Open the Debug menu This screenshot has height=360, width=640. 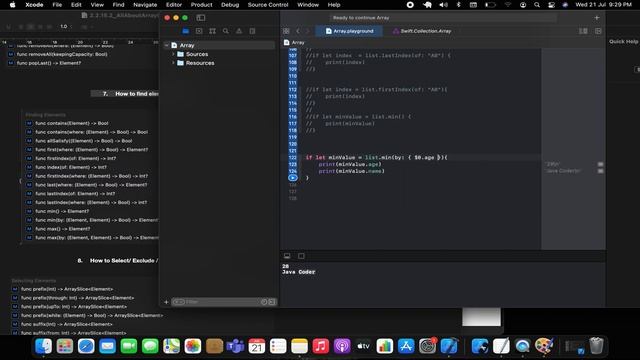230,5
